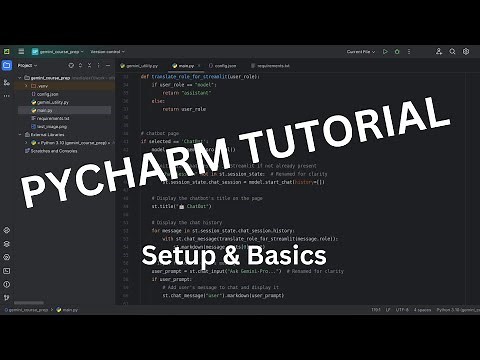Open the Version control dropdown
Viewport: 480px width, 360px height.
(x=107, y=52)
